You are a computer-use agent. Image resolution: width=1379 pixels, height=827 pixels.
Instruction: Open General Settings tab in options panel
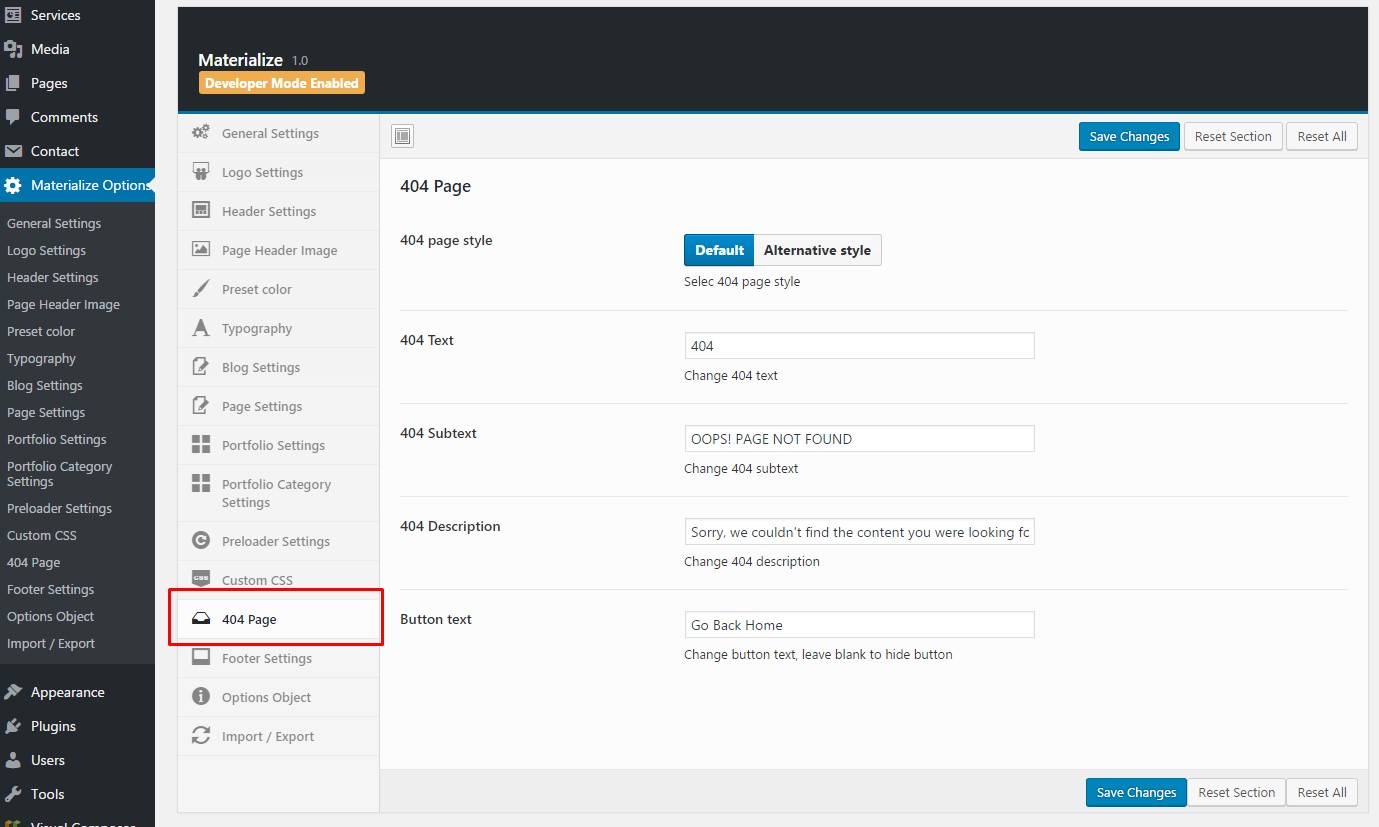click(x=279, y=133)
